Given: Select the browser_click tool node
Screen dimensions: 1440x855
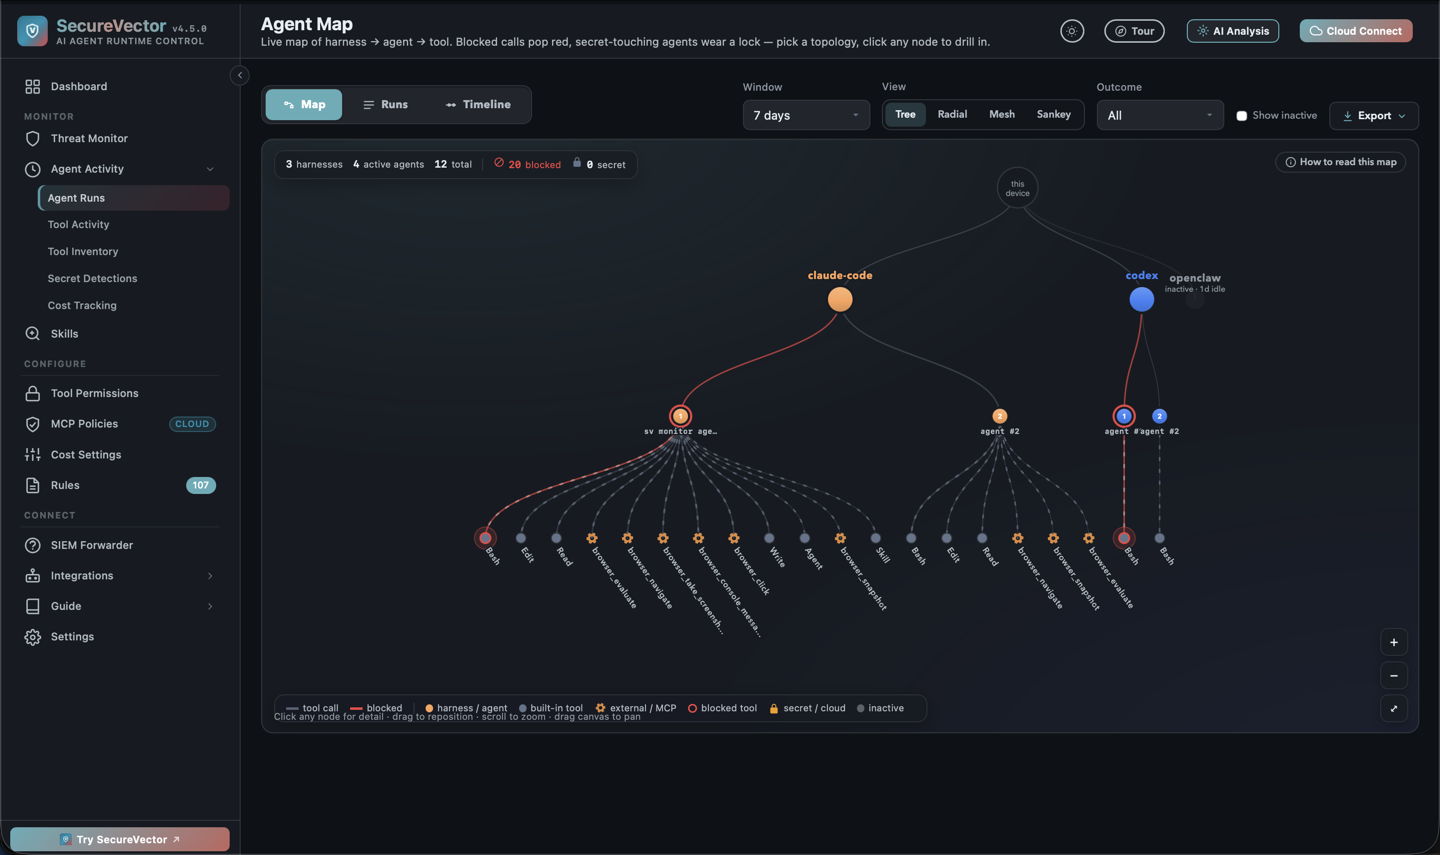Looking at the screenshot, I should pyautogui.click(x=734, y=538).
